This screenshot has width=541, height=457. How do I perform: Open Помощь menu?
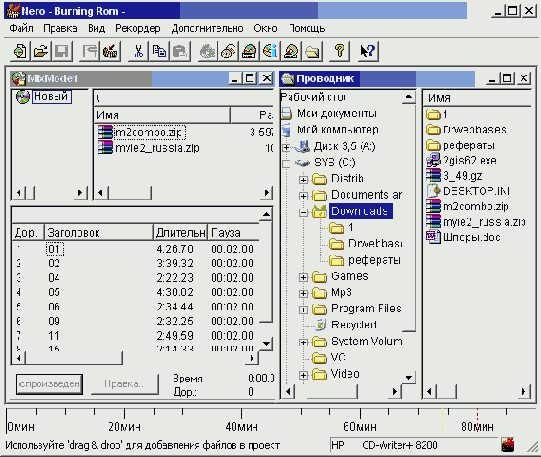point(307,28)
